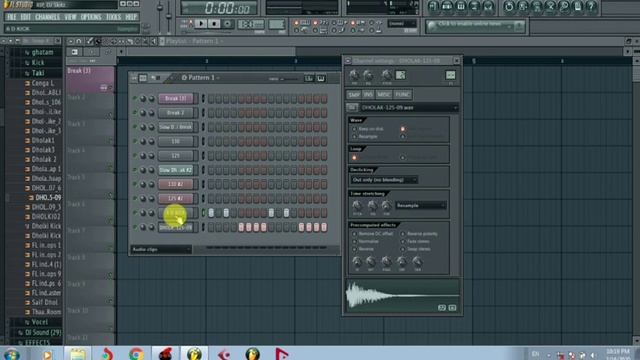
Task: Open the keyboard editor in step sequencer
Action: pos(321,78)
